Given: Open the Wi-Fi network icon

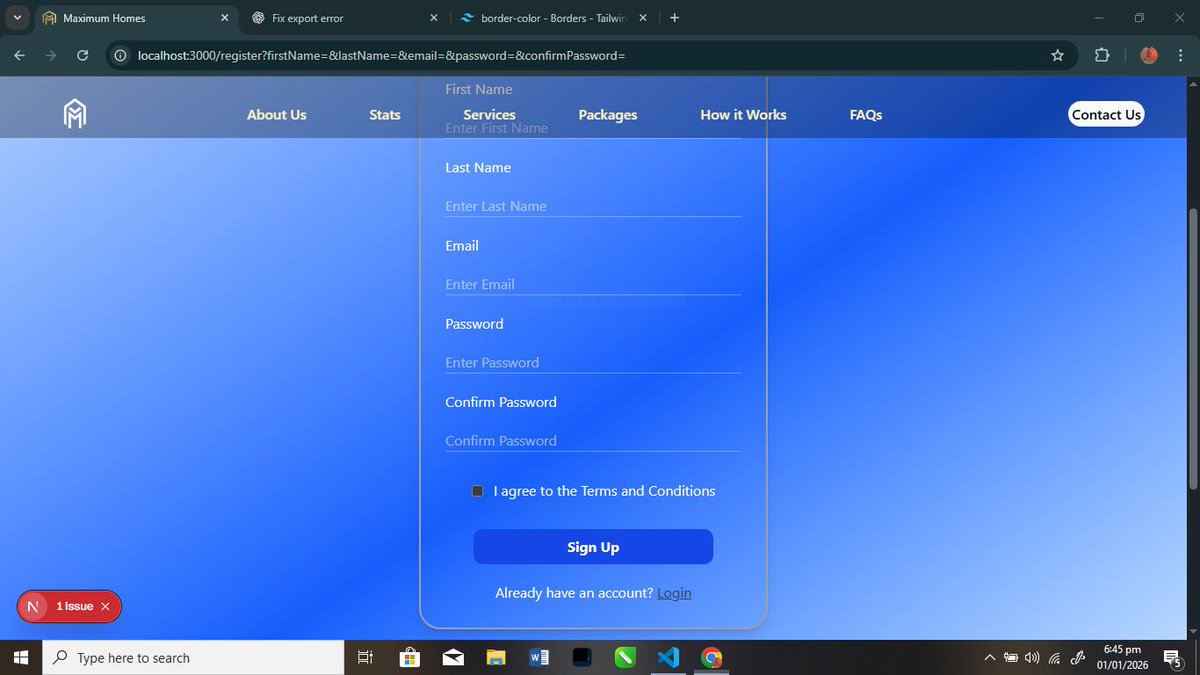Looking at the screenshot, I should point(1055,658).
